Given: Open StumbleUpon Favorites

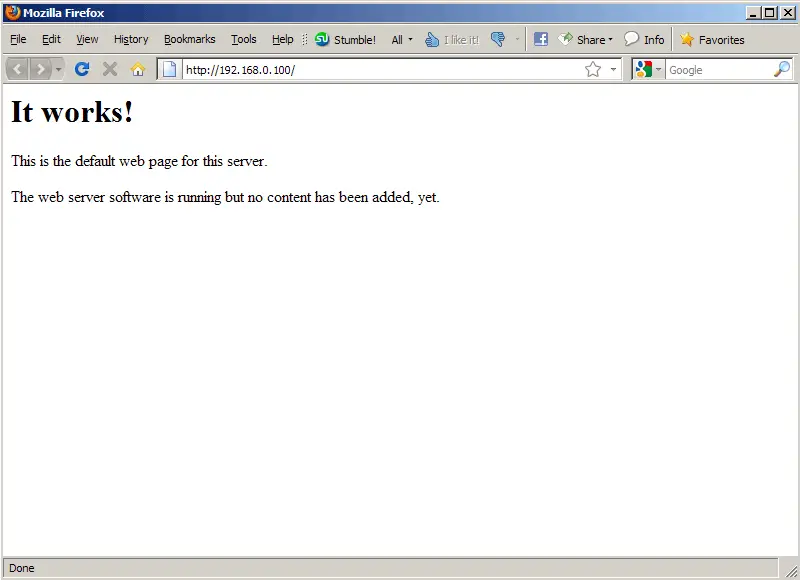Looking at the screenshot, I should (x=712, y=40).
